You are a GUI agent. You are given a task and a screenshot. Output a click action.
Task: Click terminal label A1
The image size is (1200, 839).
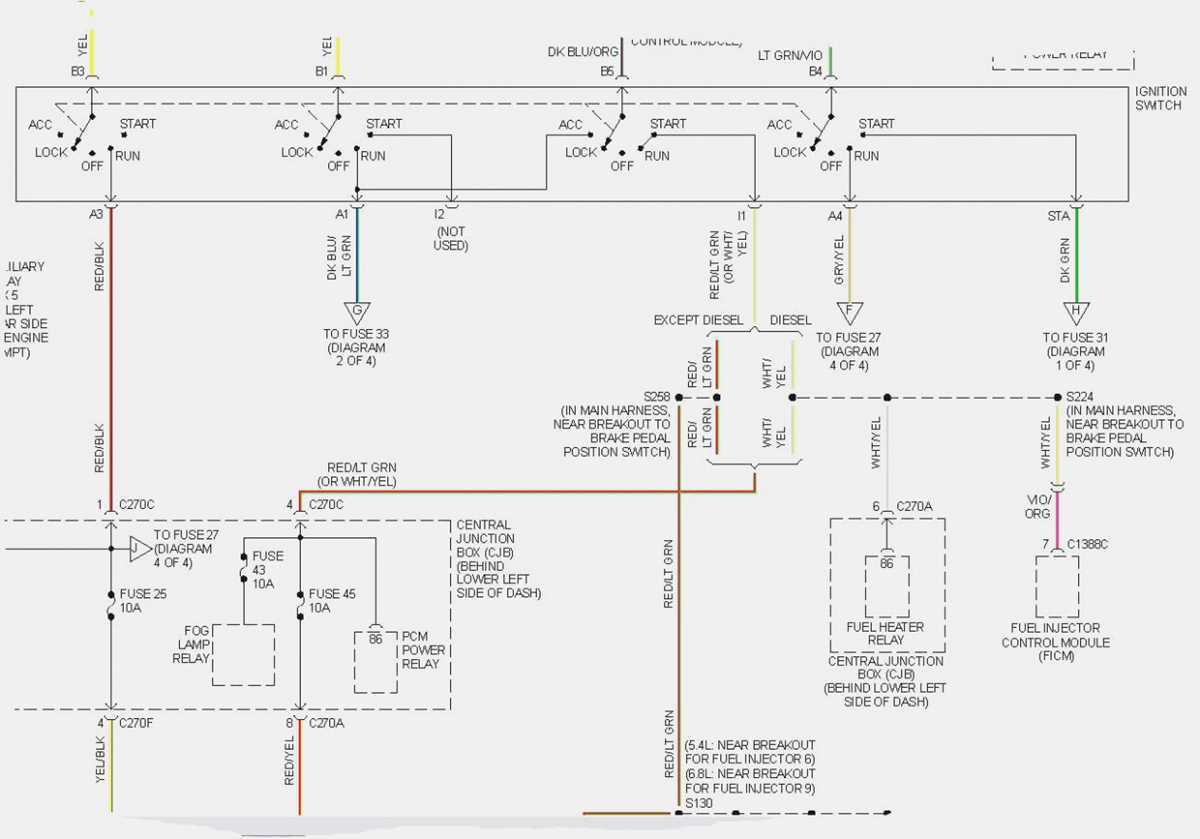[x=342, y=214]
